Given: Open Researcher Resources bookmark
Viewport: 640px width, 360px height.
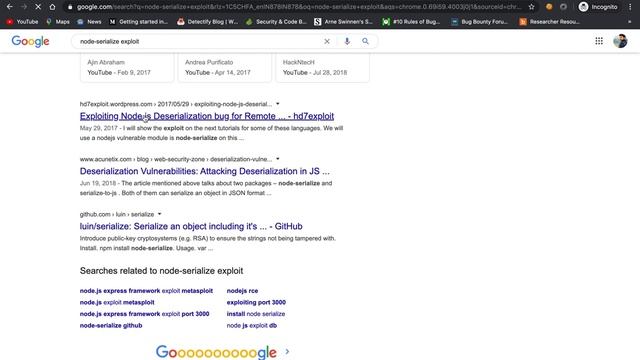Looking at the screenshot, I should coord(549,22).
